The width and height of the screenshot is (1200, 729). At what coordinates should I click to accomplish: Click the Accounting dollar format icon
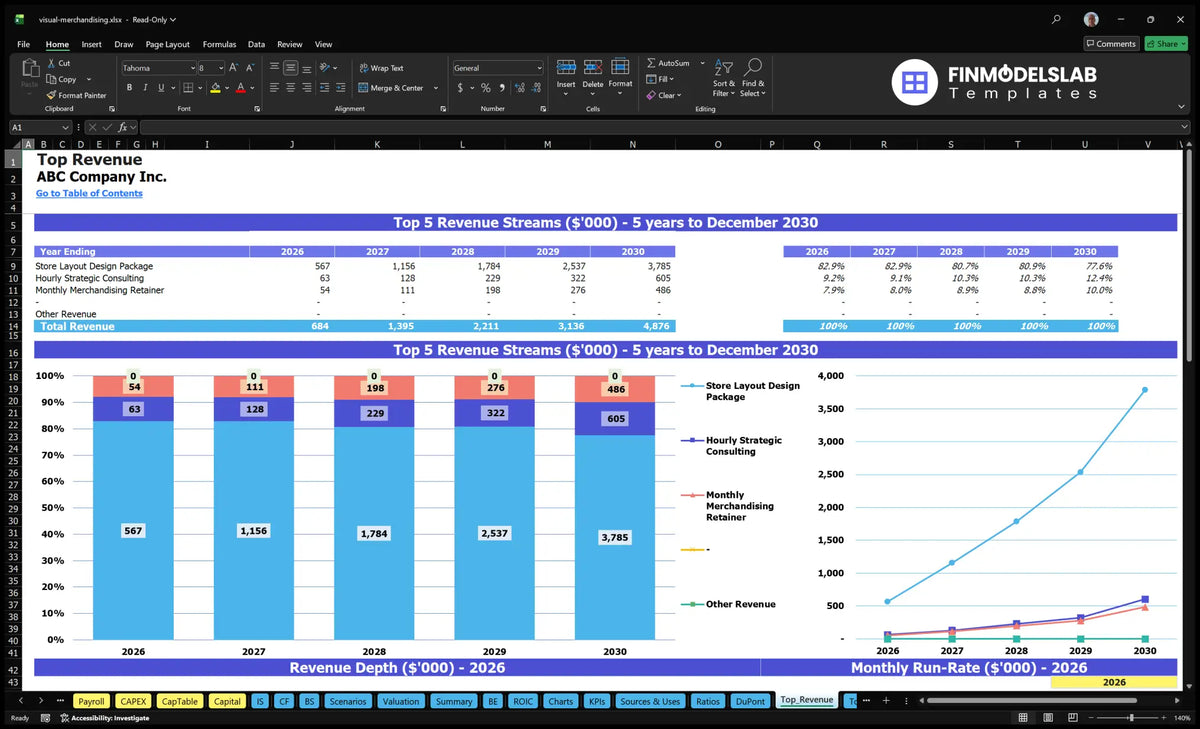pos(460,88)
